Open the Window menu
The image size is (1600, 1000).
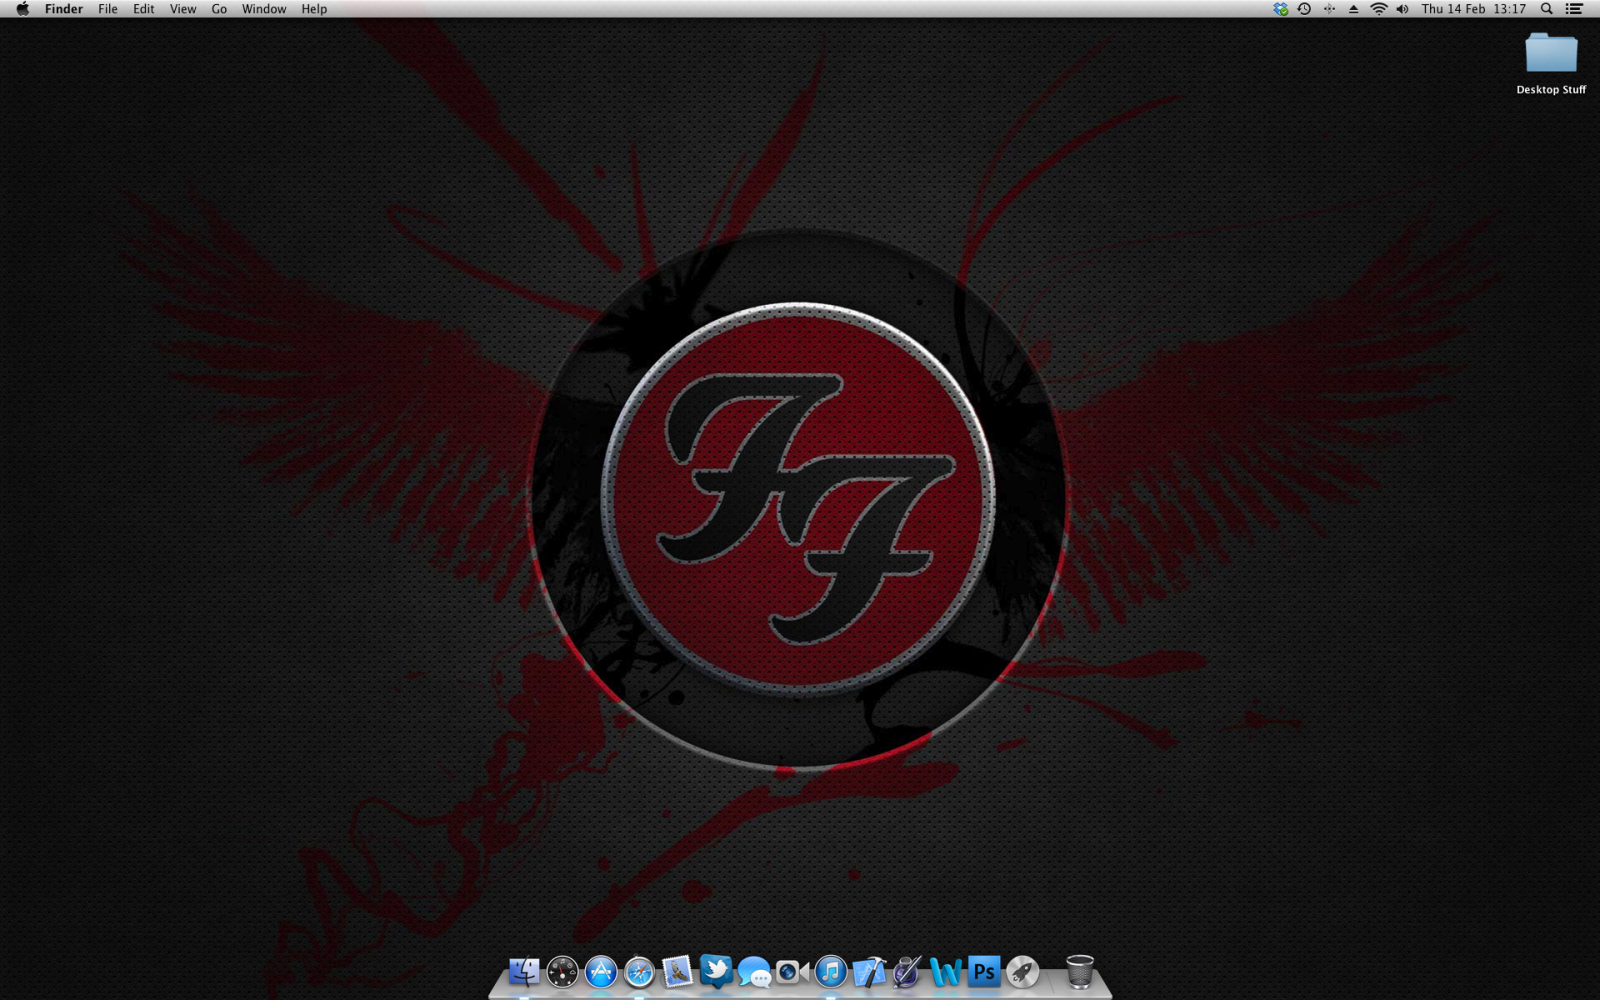264,9
